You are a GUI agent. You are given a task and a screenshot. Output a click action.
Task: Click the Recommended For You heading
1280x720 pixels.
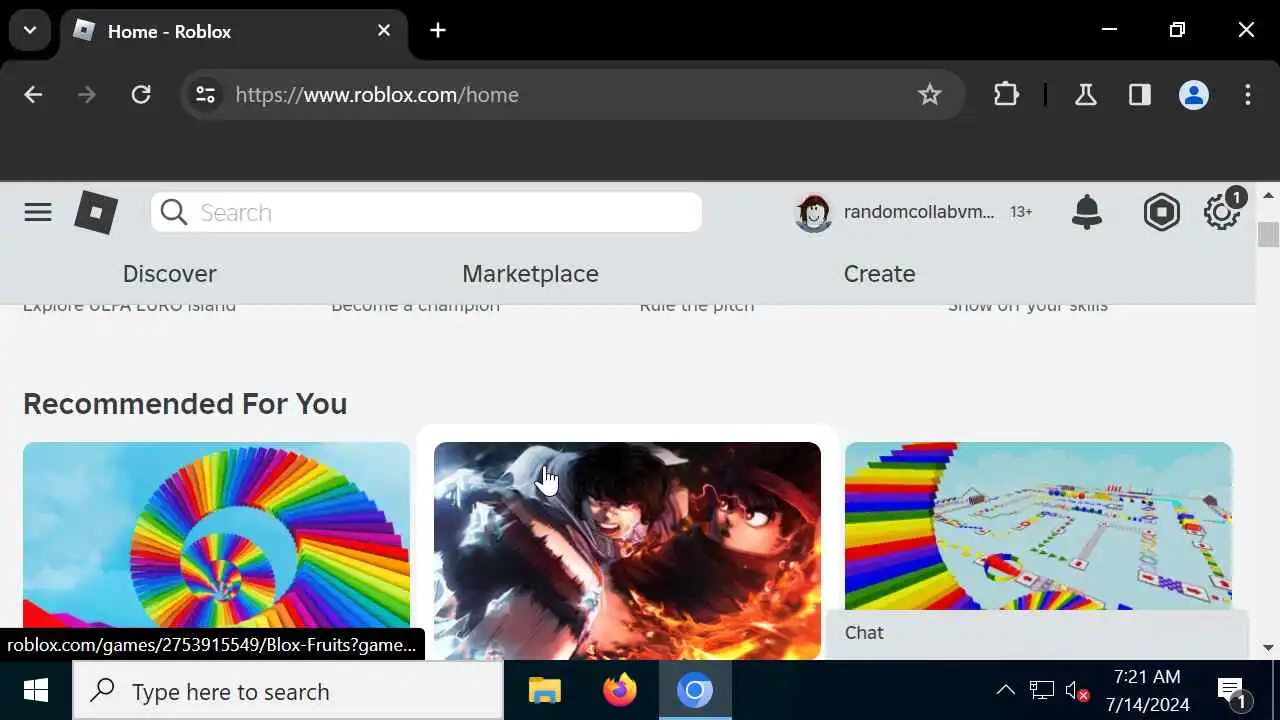tap(185, 404)
